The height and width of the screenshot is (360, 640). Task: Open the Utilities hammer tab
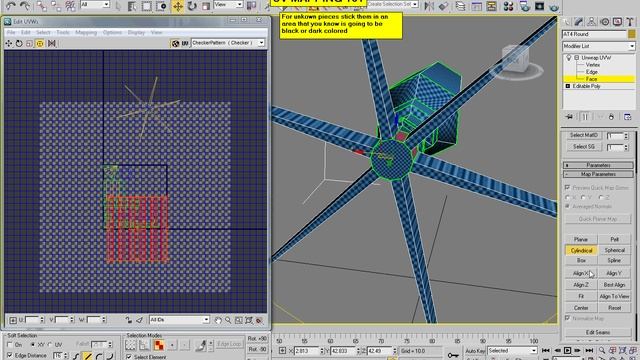coord(630,22)
